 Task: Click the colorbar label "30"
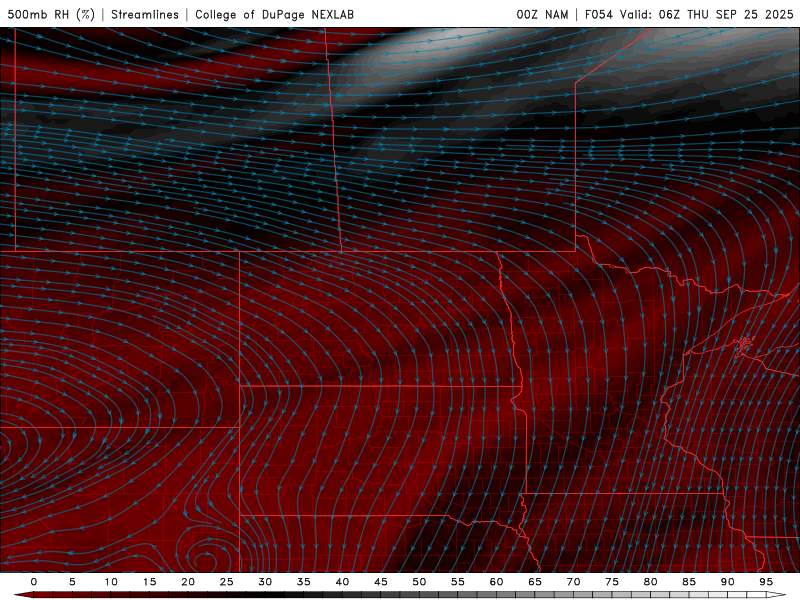click(265, 582)
